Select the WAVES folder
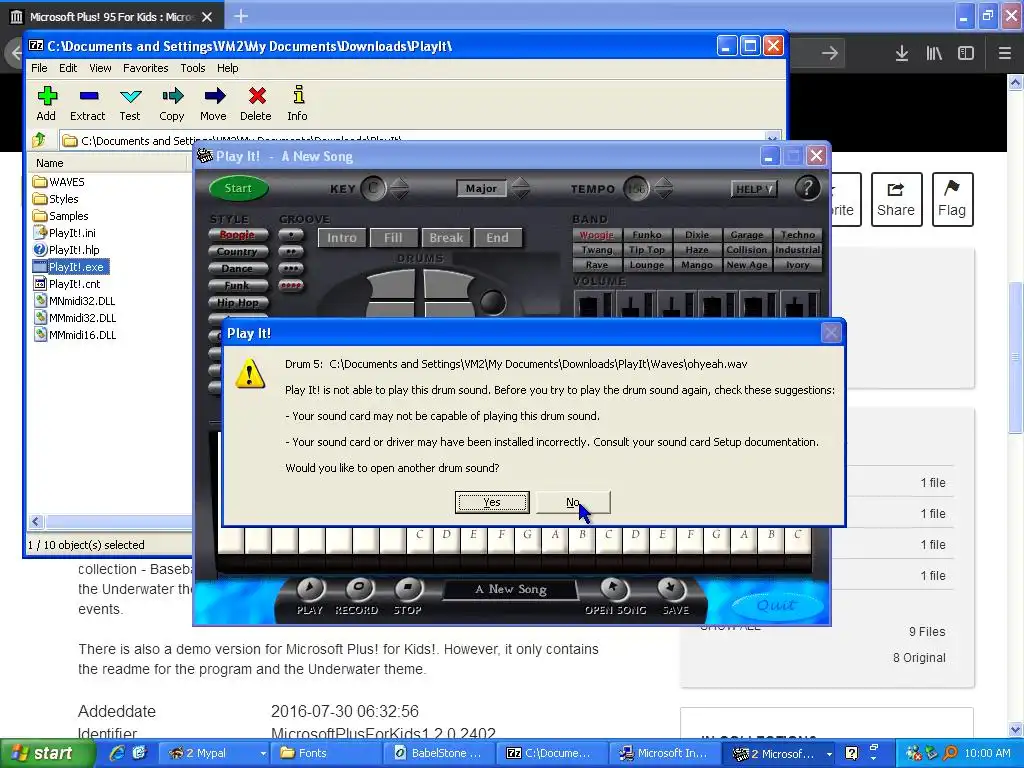 [59, 182]
